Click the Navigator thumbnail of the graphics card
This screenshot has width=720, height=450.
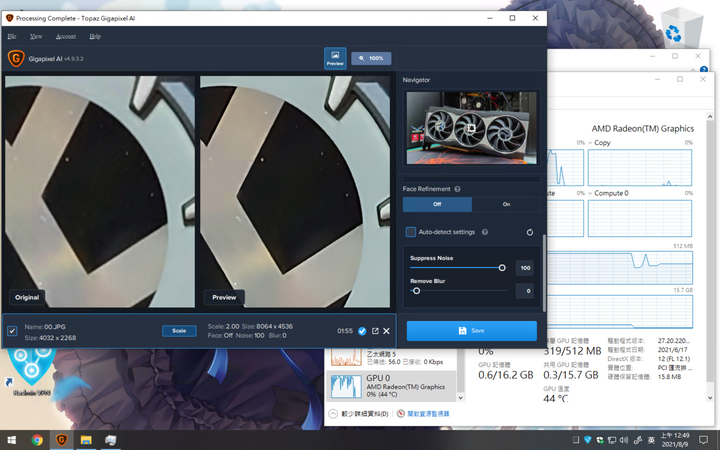[472, 128]
